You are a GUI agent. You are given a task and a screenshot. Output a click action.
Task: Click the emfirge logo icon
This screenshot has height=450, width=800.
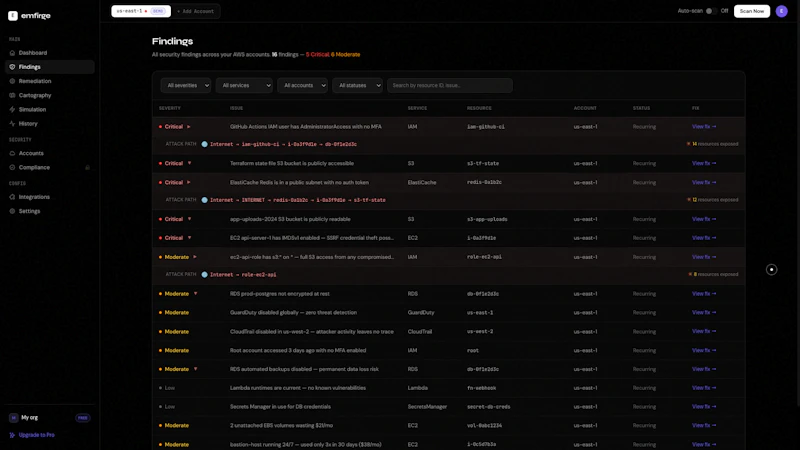click(13, 16)
